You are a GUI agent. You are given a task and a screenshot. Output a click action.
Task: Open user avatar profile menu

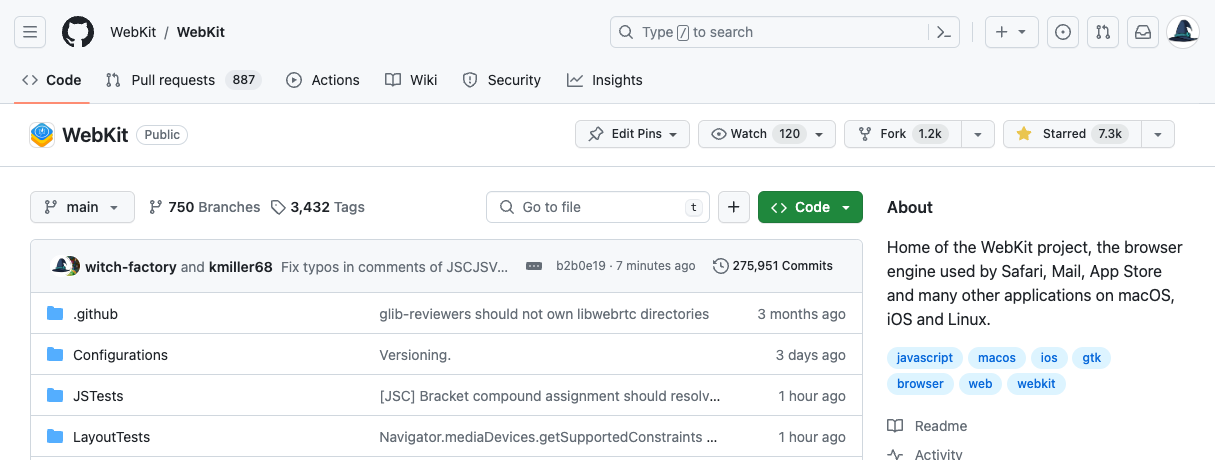coord(1183,32)
